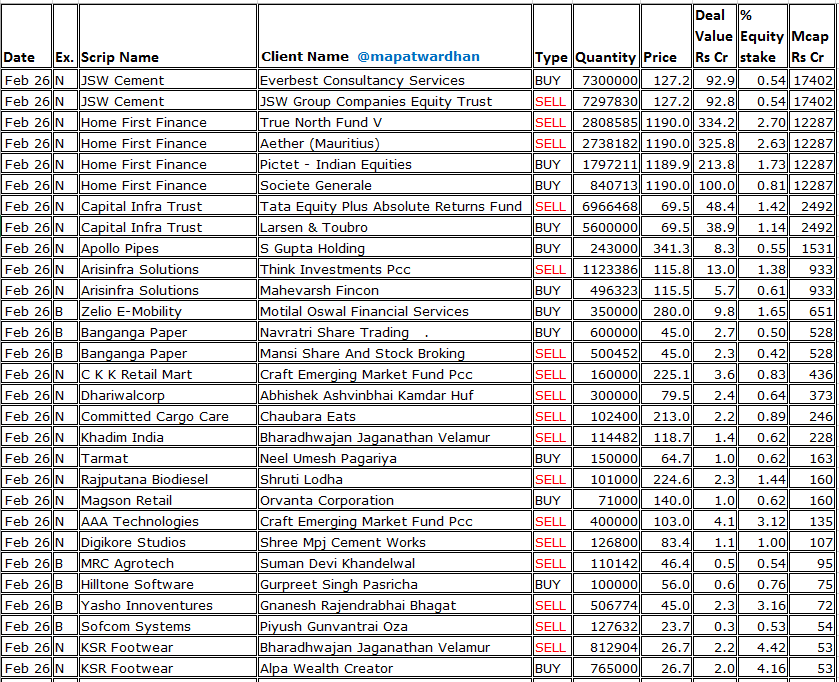
Task: Click 'Suman Devi Khandelwal' client cell
Action: 395,563
